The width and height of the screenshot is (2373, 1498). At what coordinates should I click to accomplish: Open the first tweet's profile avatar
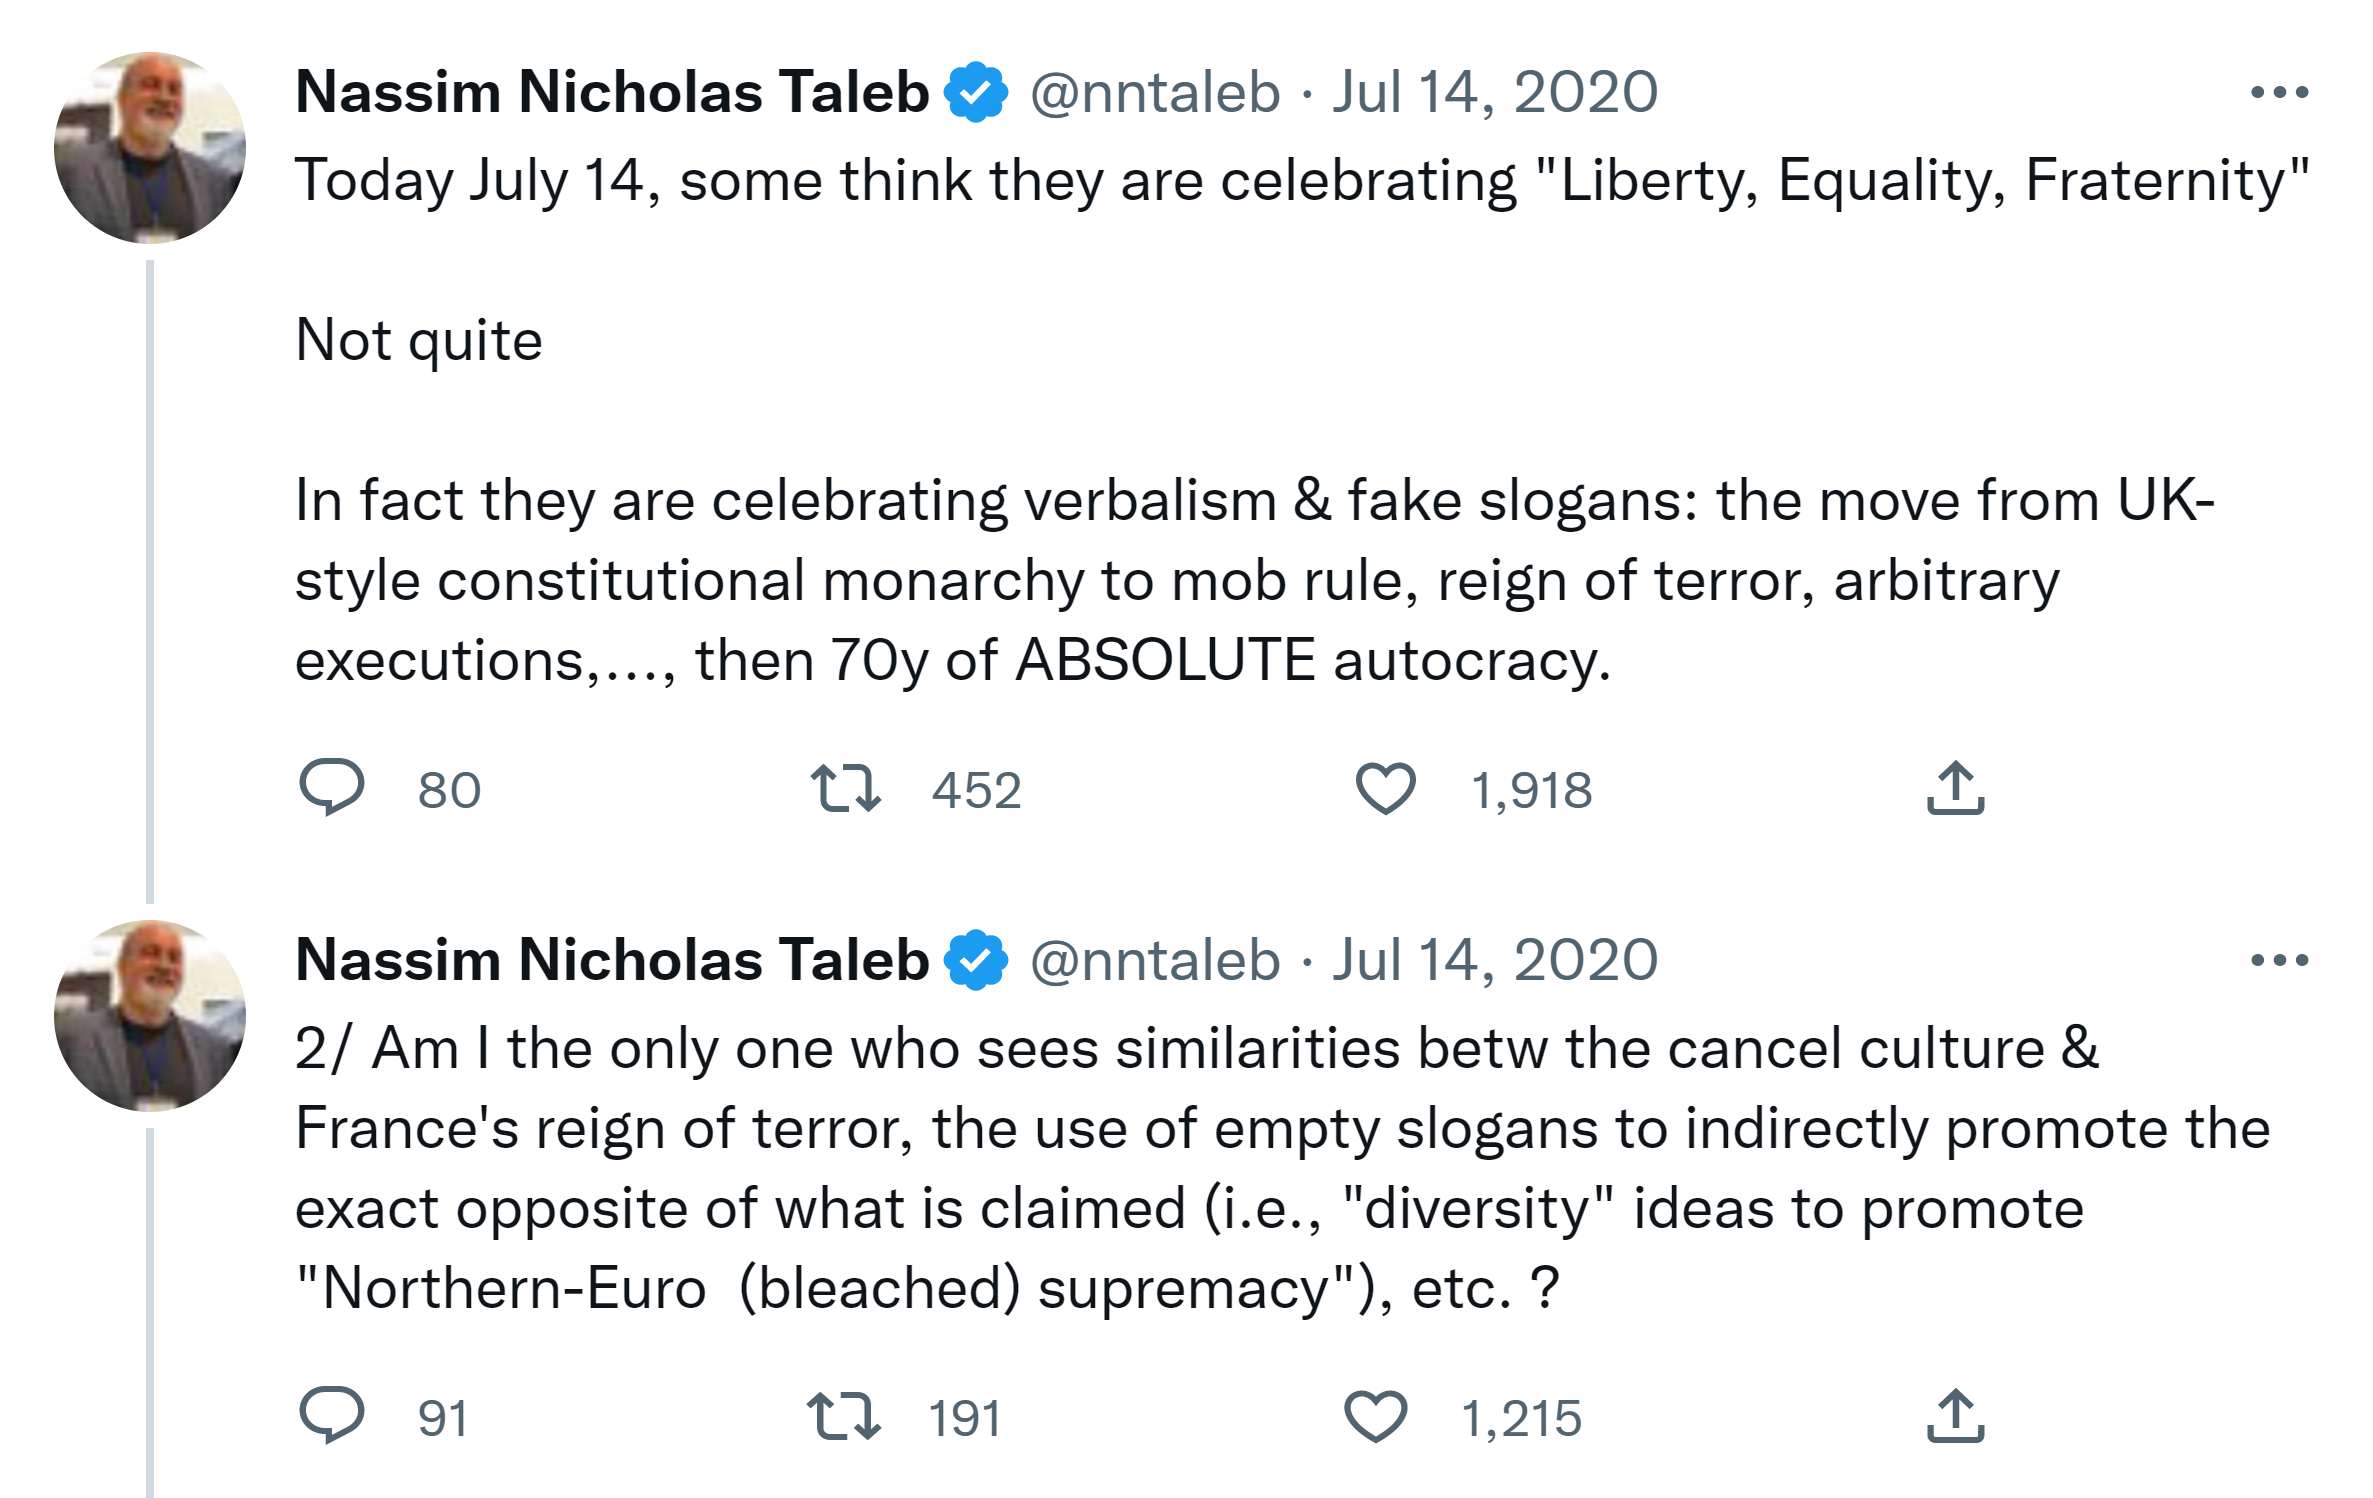[150, 148]
